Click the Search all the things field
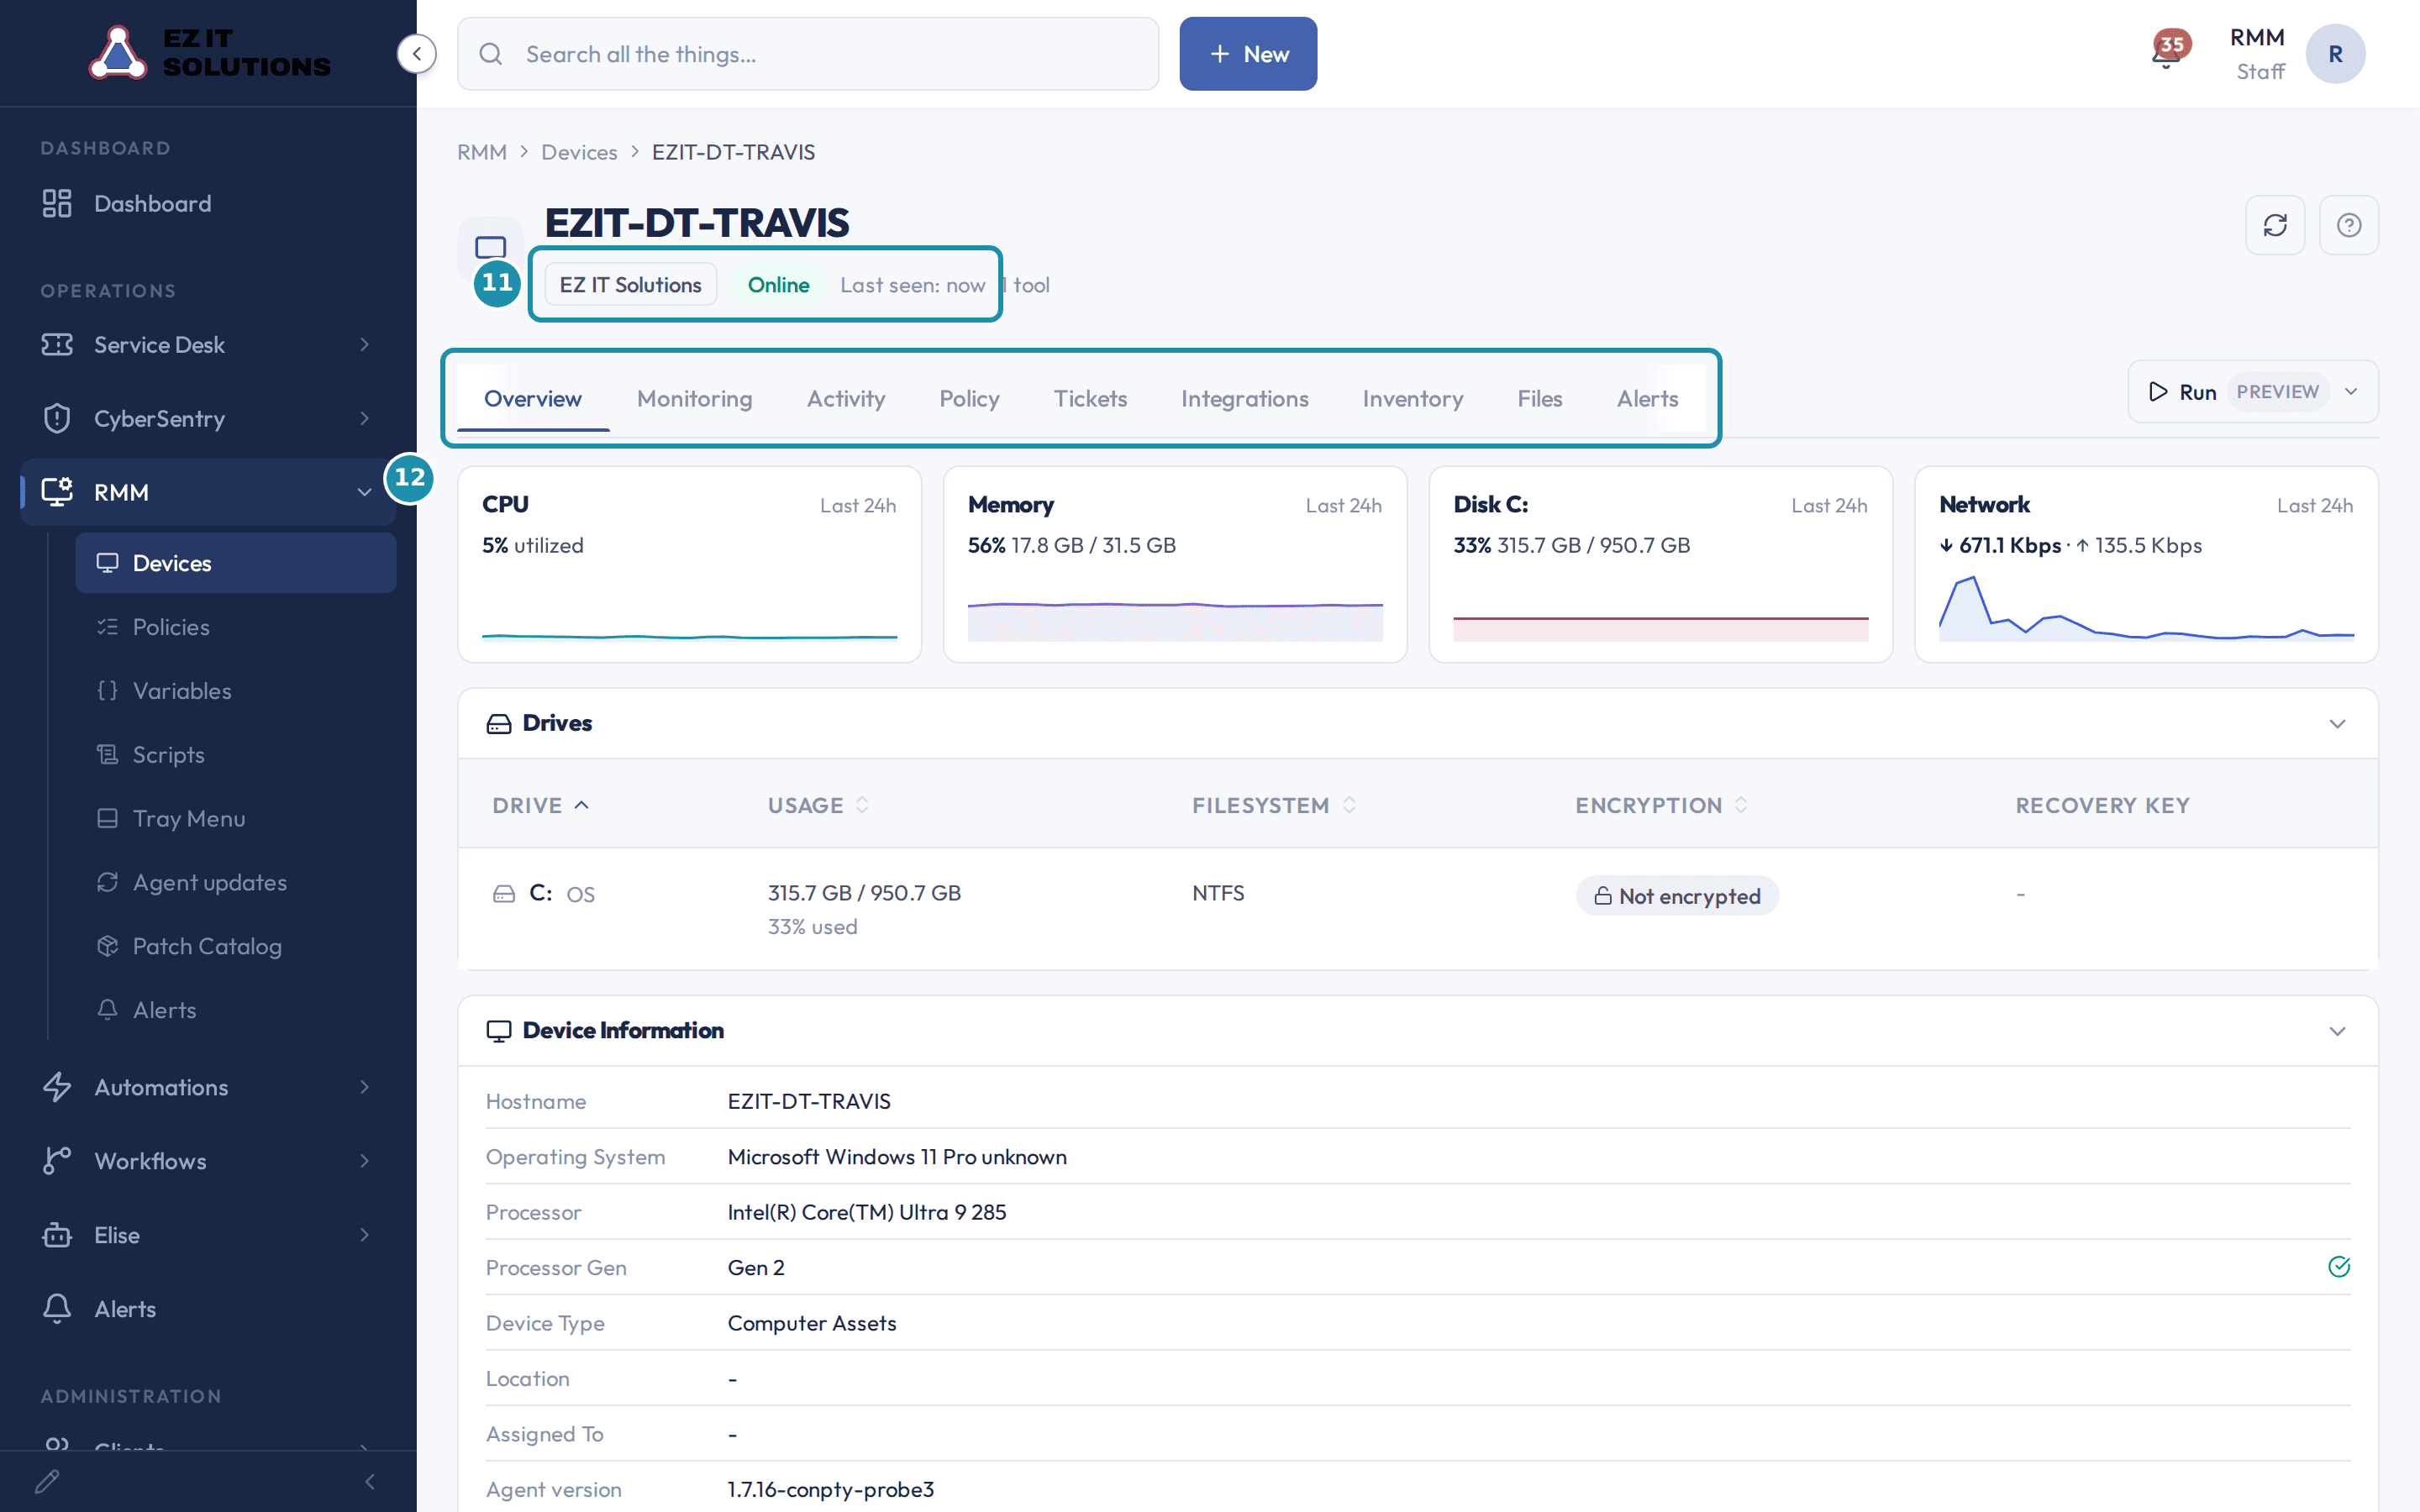Viewport: 2420px width, 1512px height. click(x=808, y=54)
